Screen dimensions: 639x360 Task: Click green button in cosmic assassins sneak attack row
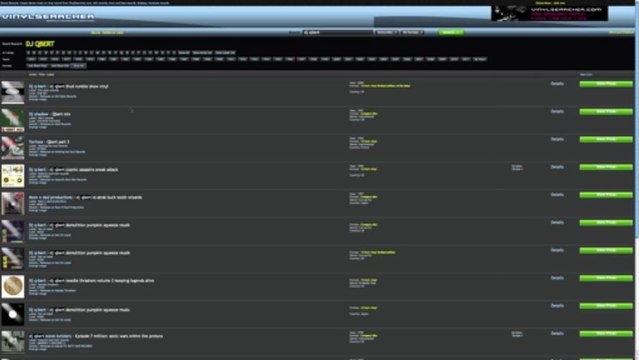pyautogui.click(x=606, y=167)
